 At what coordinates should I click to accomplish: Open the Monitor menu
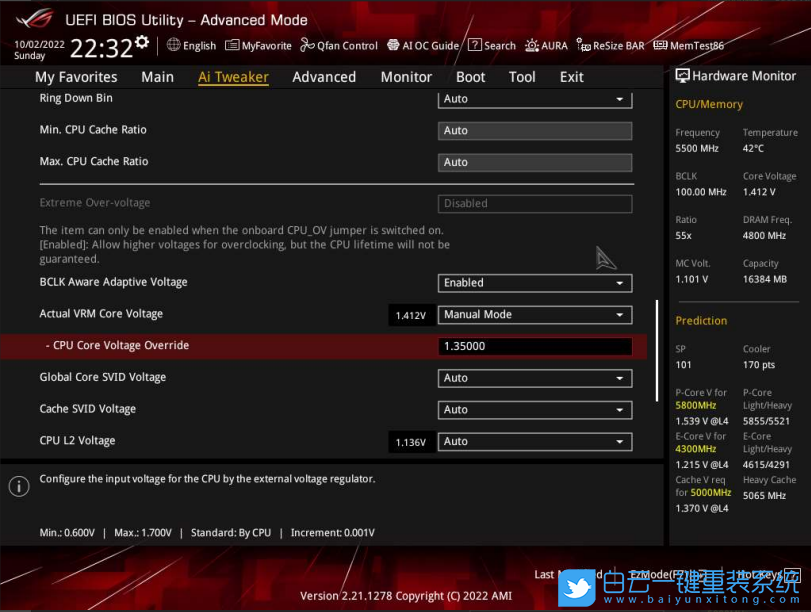click(405, 76)
